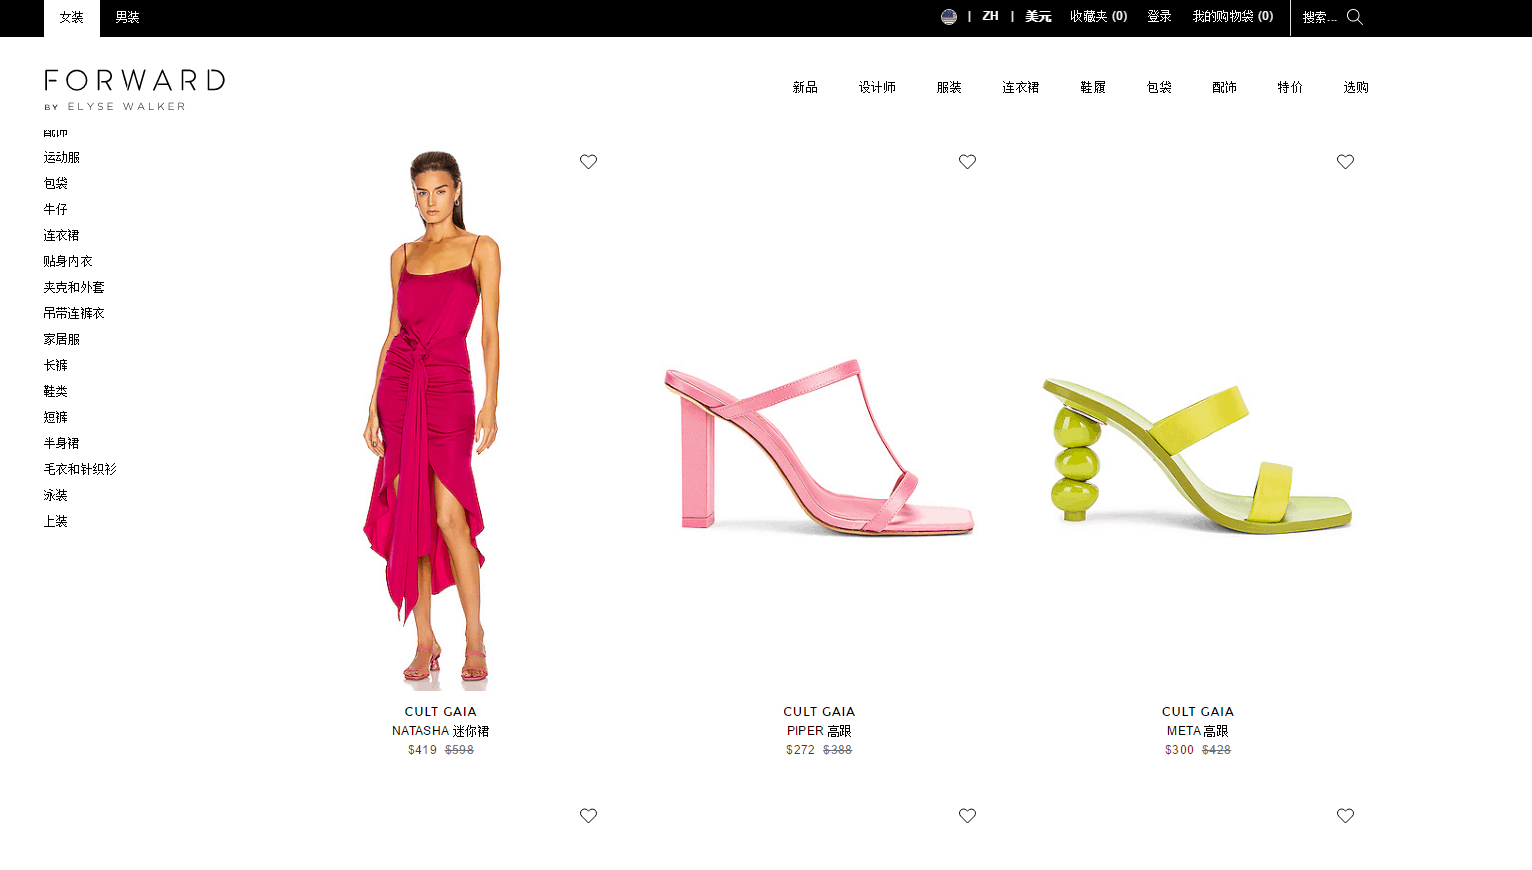Select 半身裙 category in sidebar
The image size is (1532, 870).
click(x=61, y=444)
